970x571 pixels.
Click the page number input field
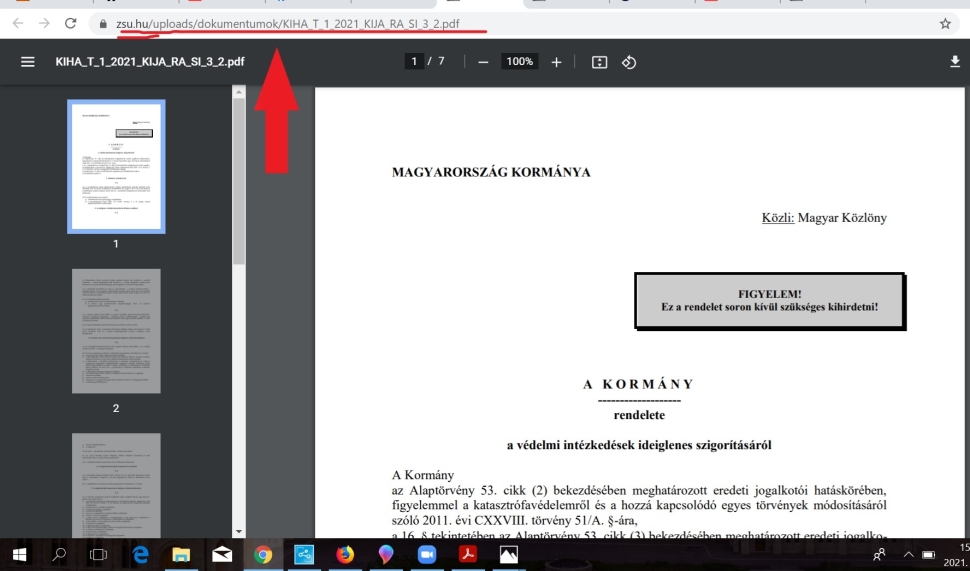pos(414,61)
